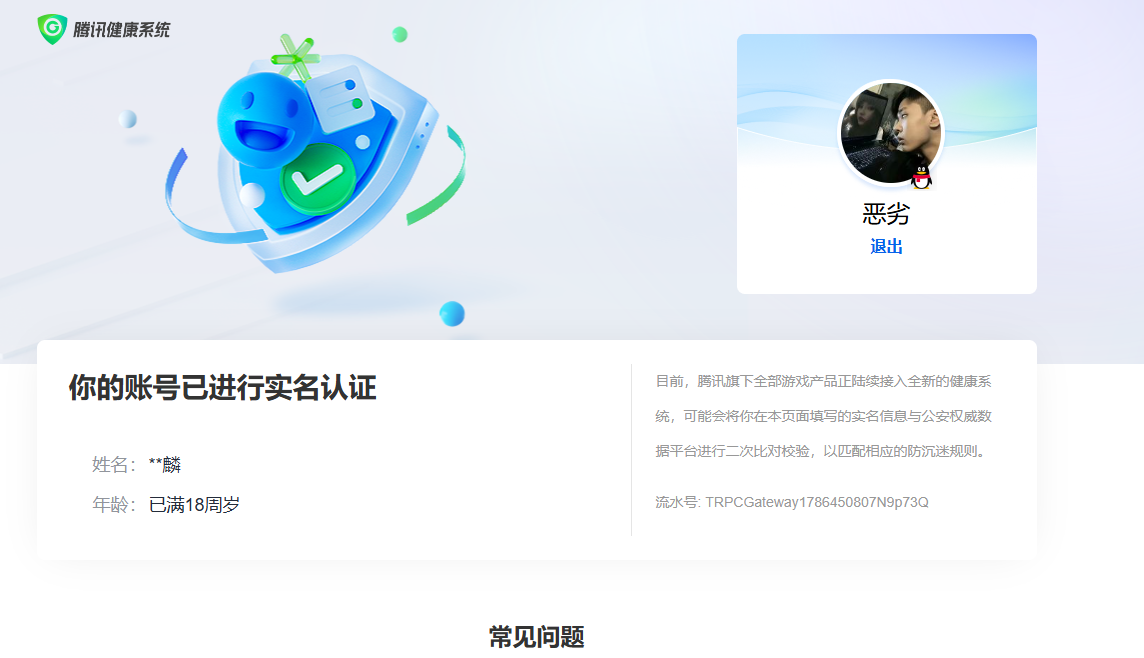Image resolution: width=1144 pixels, height=658 pixels.
Task: Click the 姓名 label
Action: [x=113, y=465]
